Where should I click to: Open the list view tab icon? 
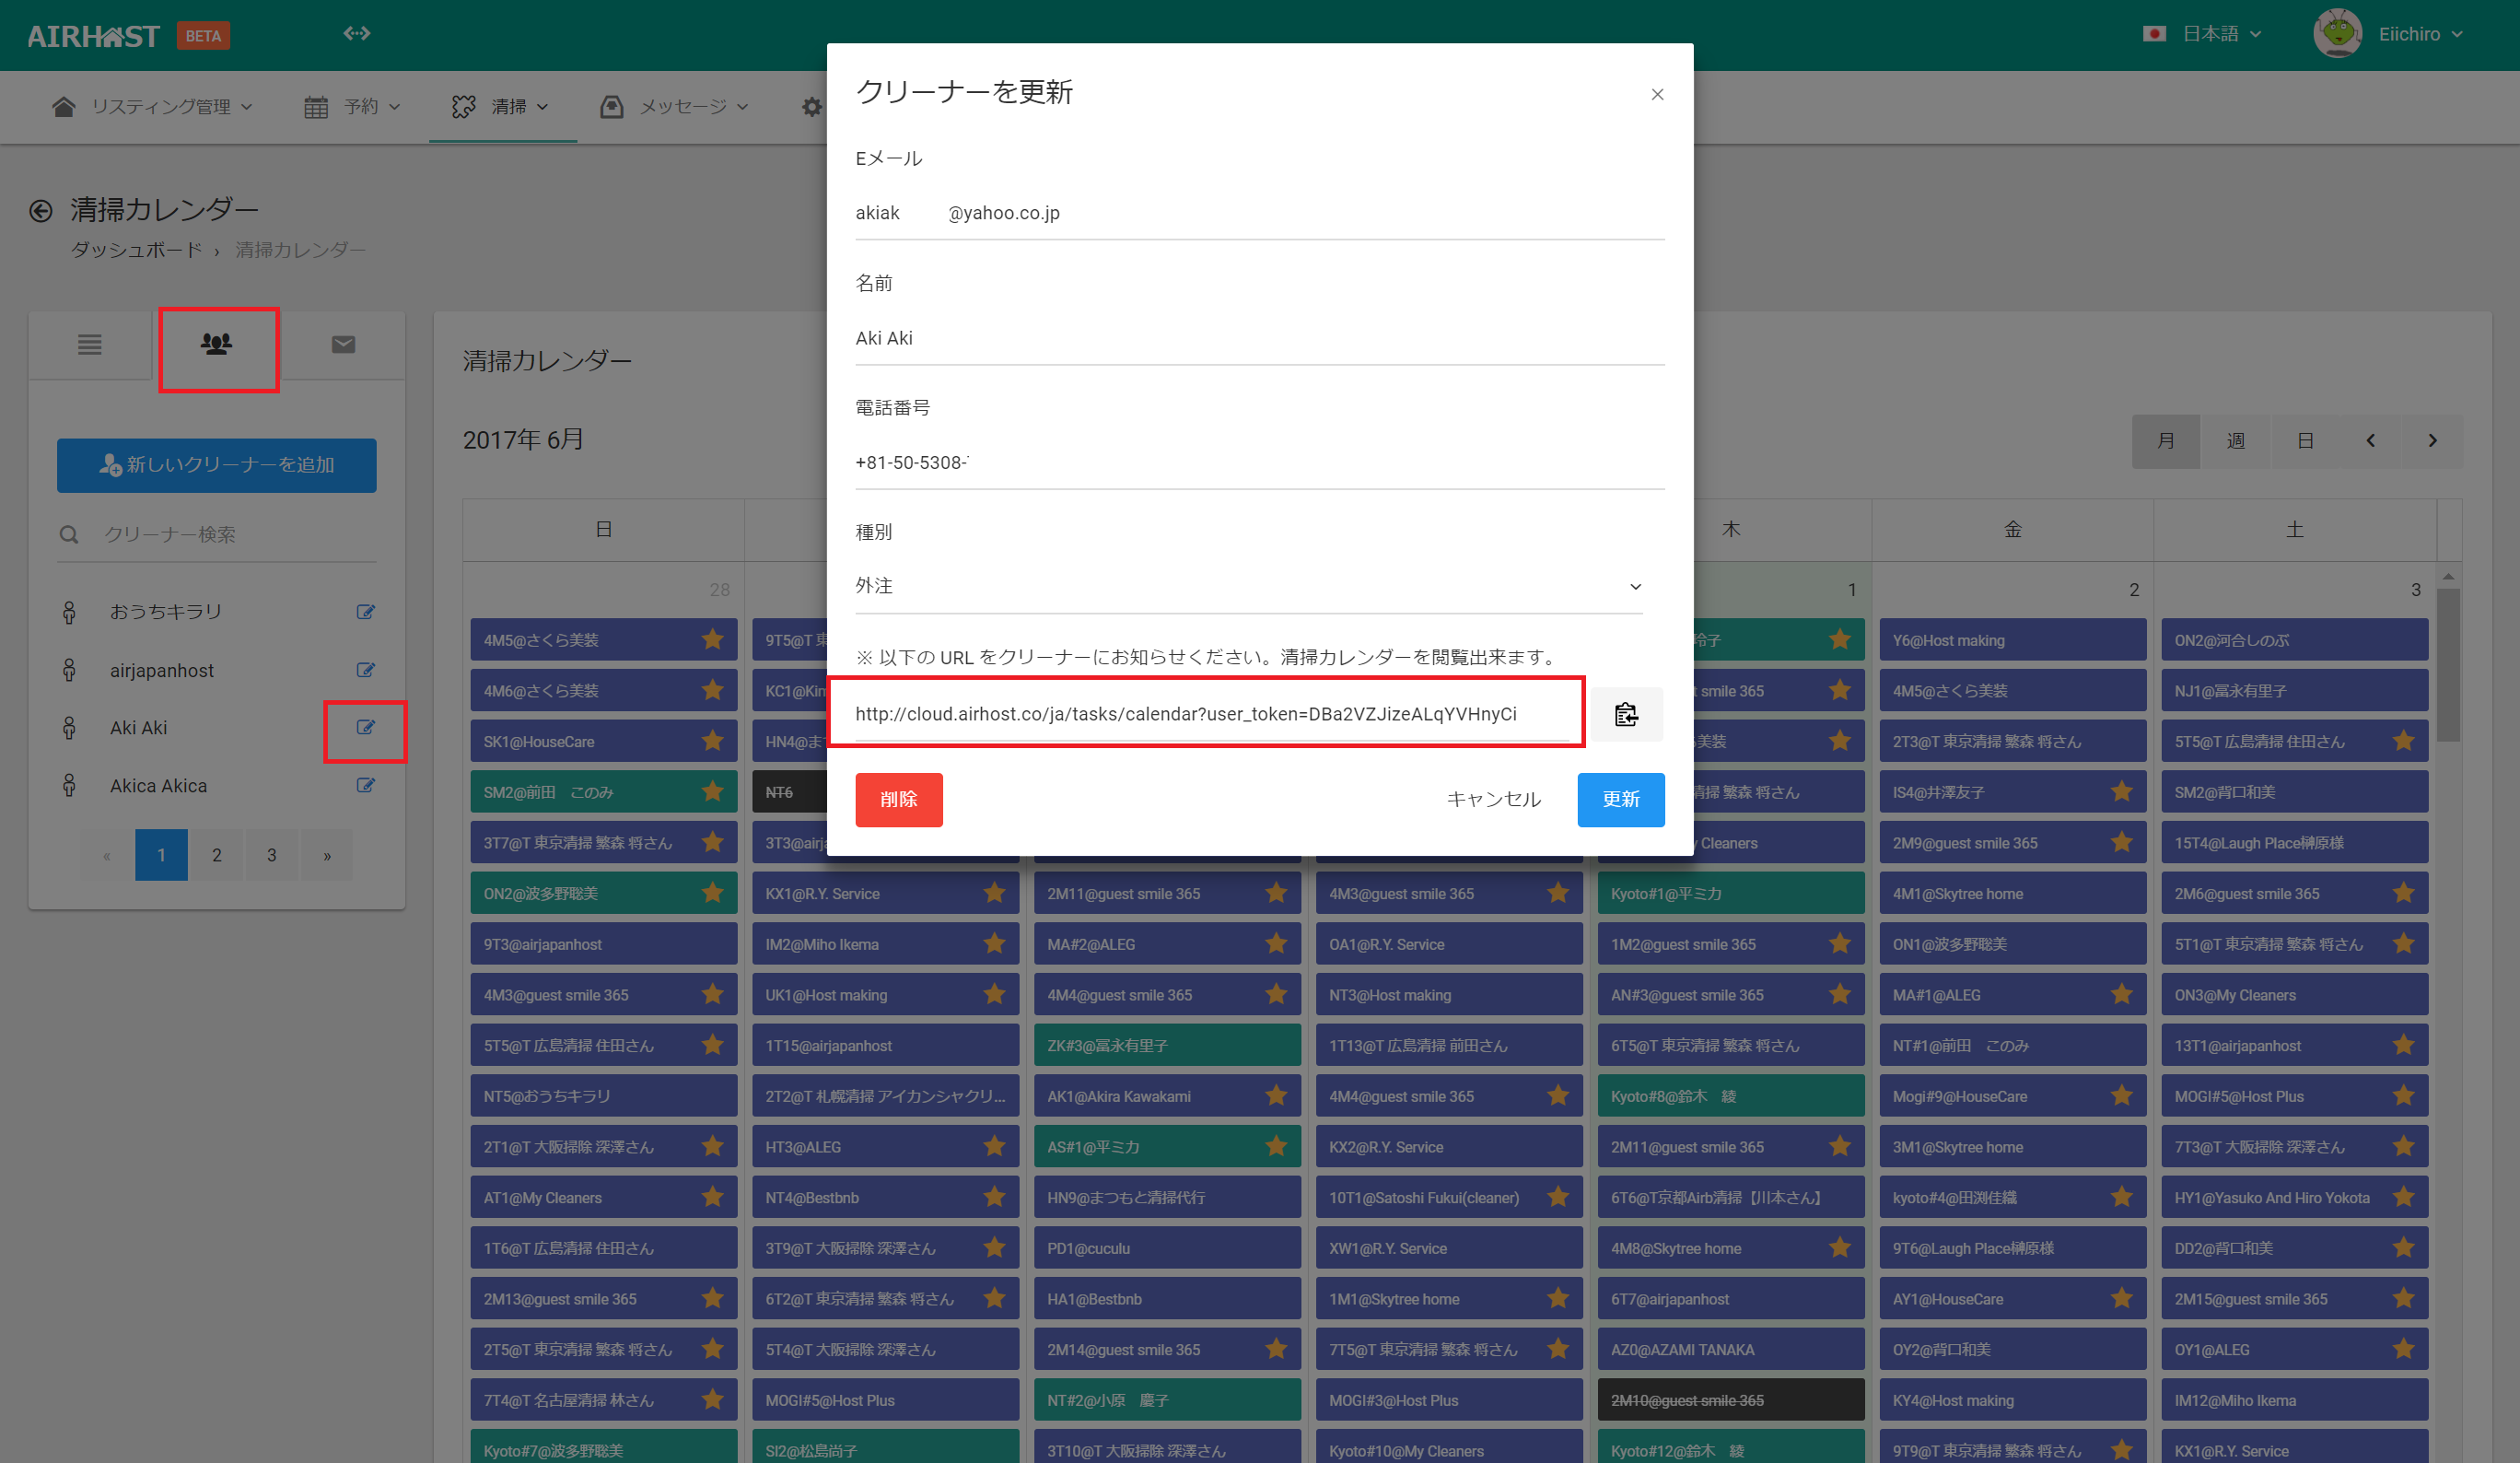click(x=90, y=345)
